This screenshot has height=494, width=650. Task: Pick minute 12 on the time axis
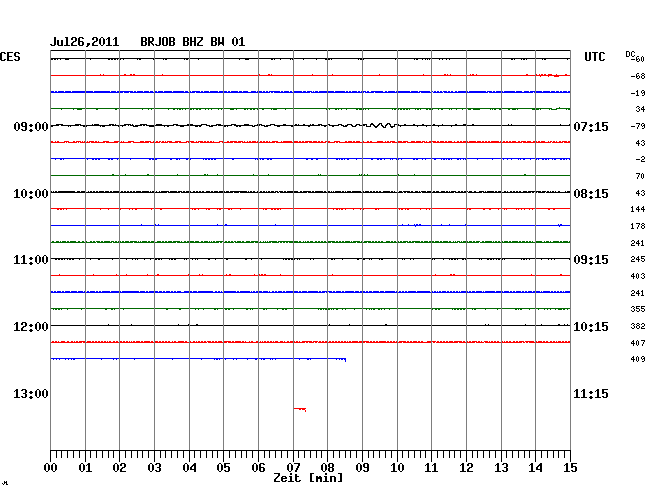(x=466, y=468)
